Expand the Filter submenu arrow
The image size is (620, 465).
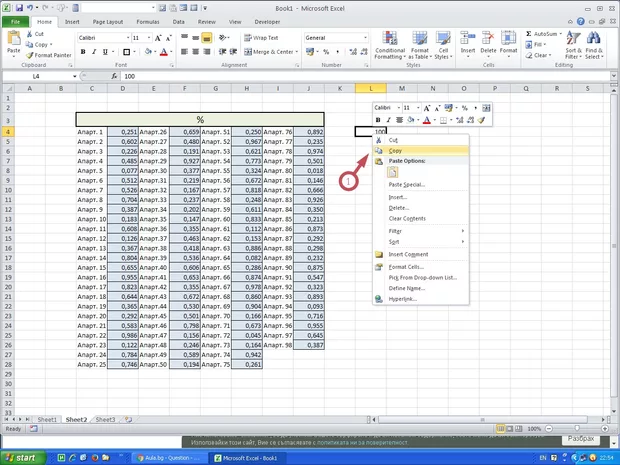463,231
